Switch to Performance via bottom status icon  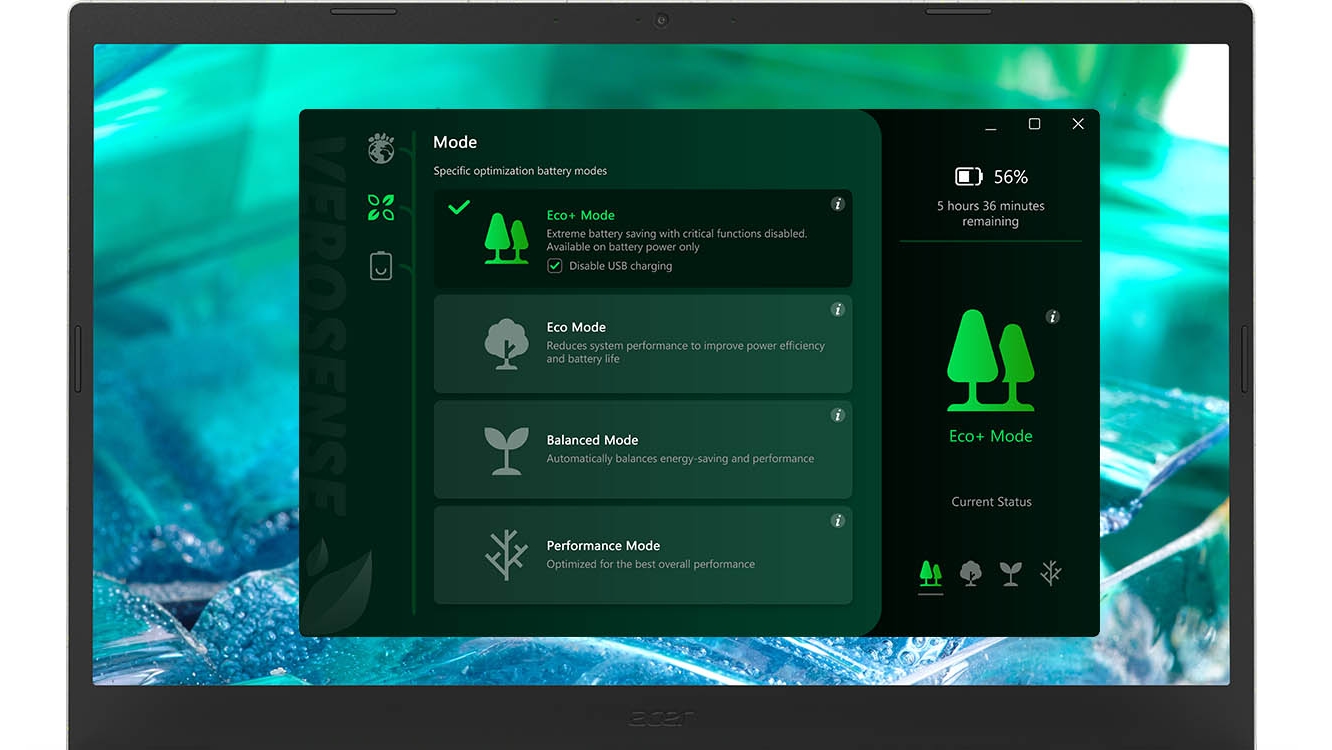pos(1050,573)
